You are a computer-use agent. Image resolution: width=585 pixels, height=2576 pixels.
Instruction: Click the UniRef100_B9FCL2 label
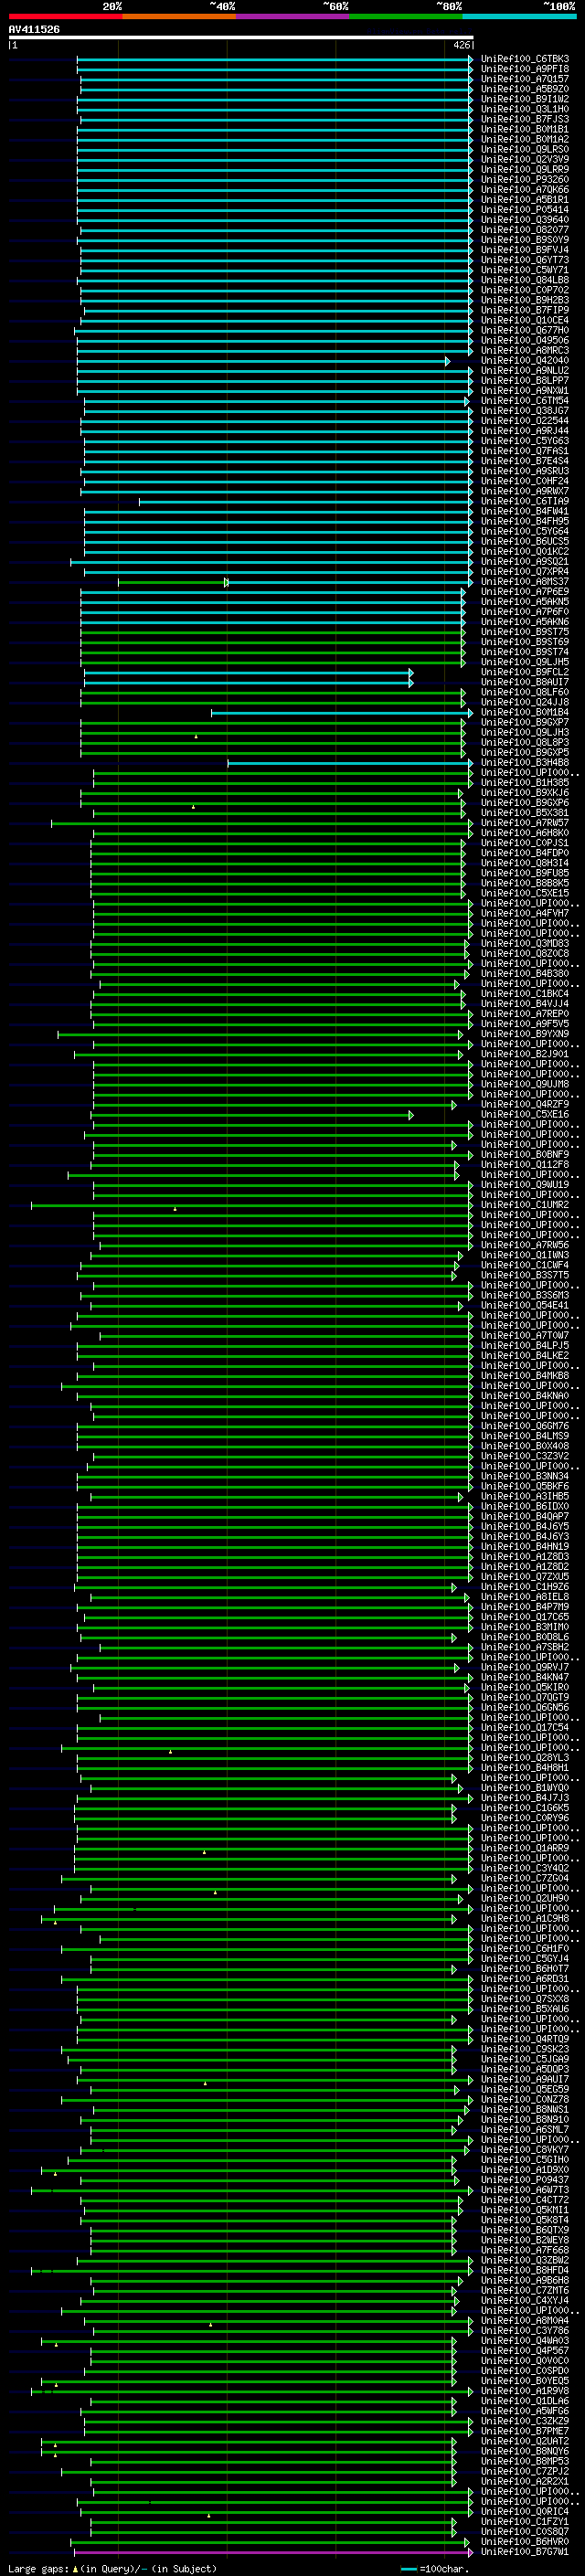(x=525, y=673)
